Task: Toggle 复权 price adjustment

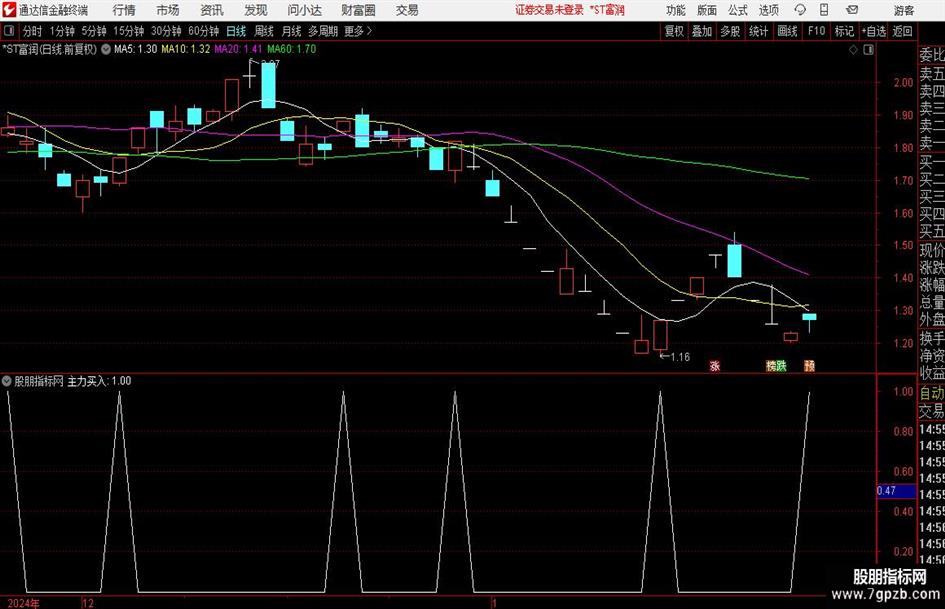Action: 674,31
